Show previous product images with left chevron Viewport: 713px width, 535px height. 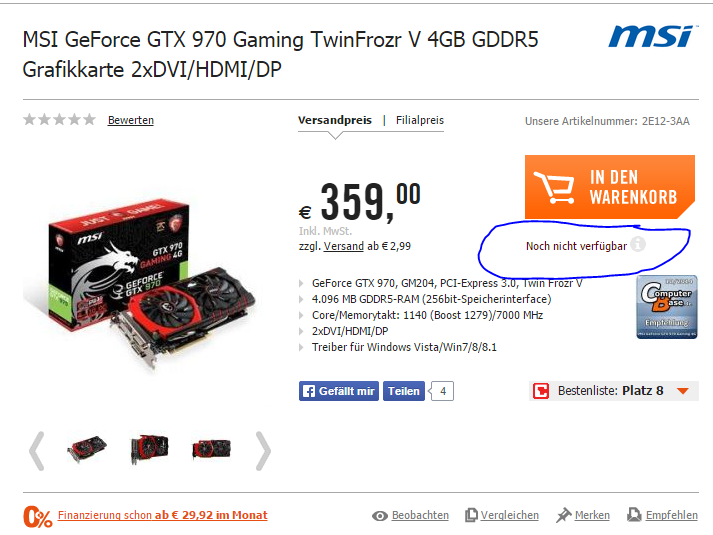pyautogui.click(x=36, y=451)
